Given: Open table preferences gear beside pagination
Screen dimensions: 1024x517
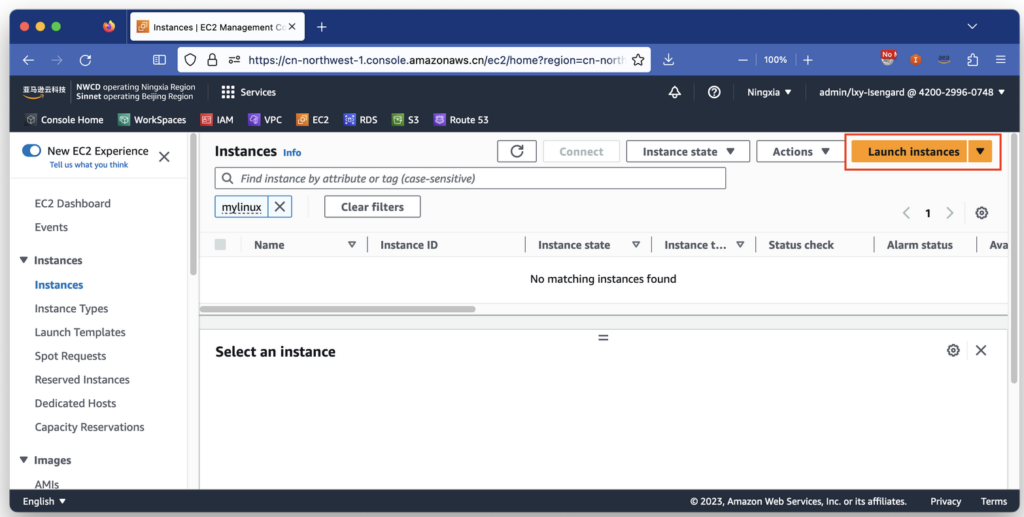Looking at the screenshot, I should (982, 213).
